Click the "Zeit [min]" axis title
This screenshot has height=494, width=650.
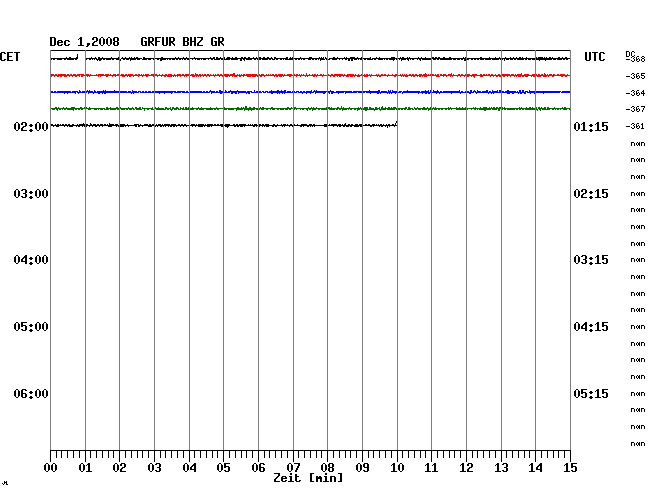(308, 478)
